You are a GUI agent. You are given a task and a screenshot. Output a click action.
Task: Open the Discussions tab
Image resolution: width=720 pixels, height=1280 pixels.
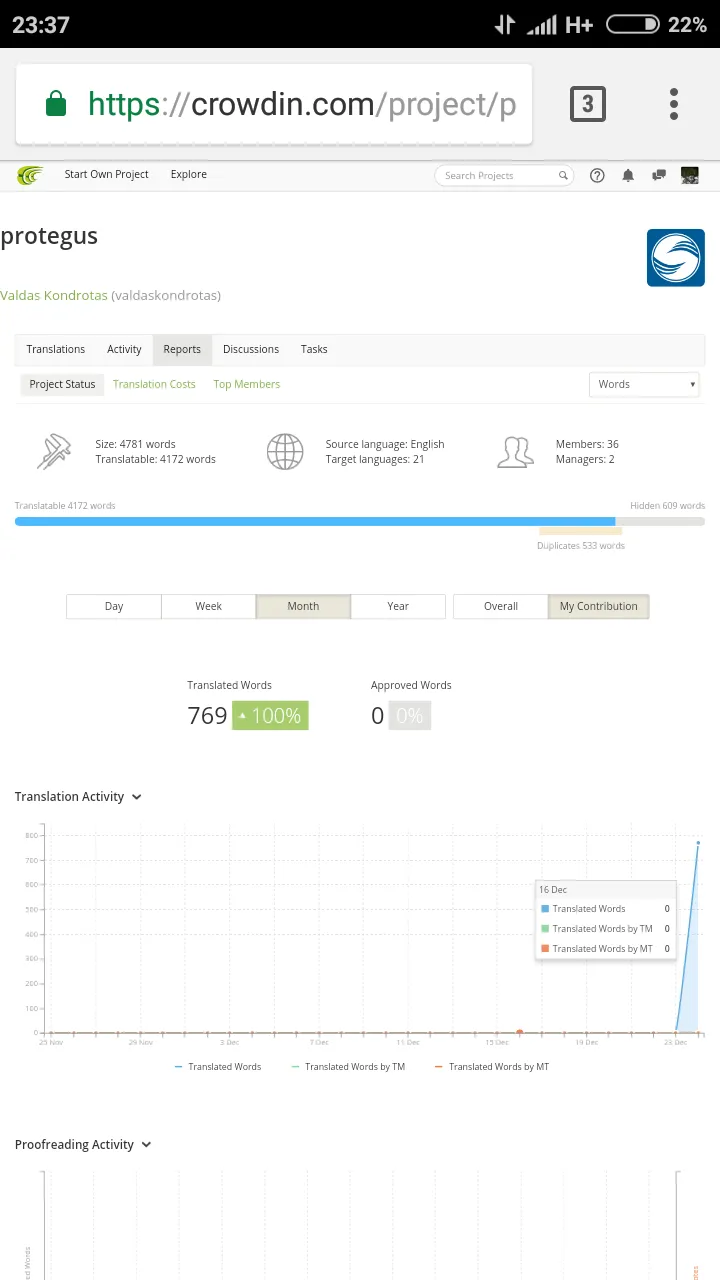[251, 349]
